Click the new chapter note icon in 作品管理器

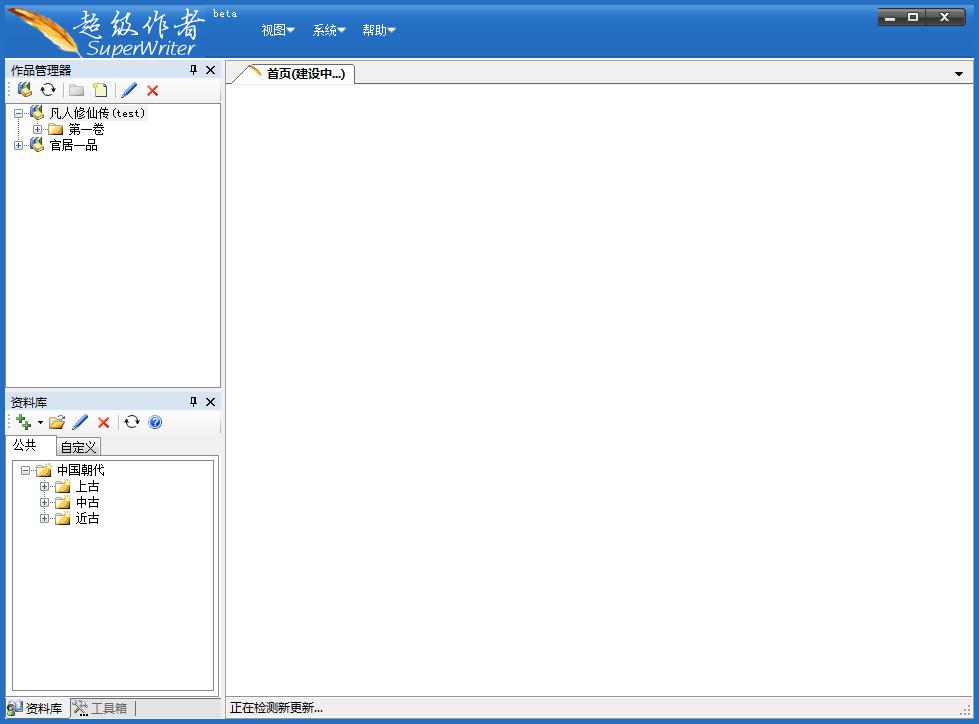click(x=100, y=90)
